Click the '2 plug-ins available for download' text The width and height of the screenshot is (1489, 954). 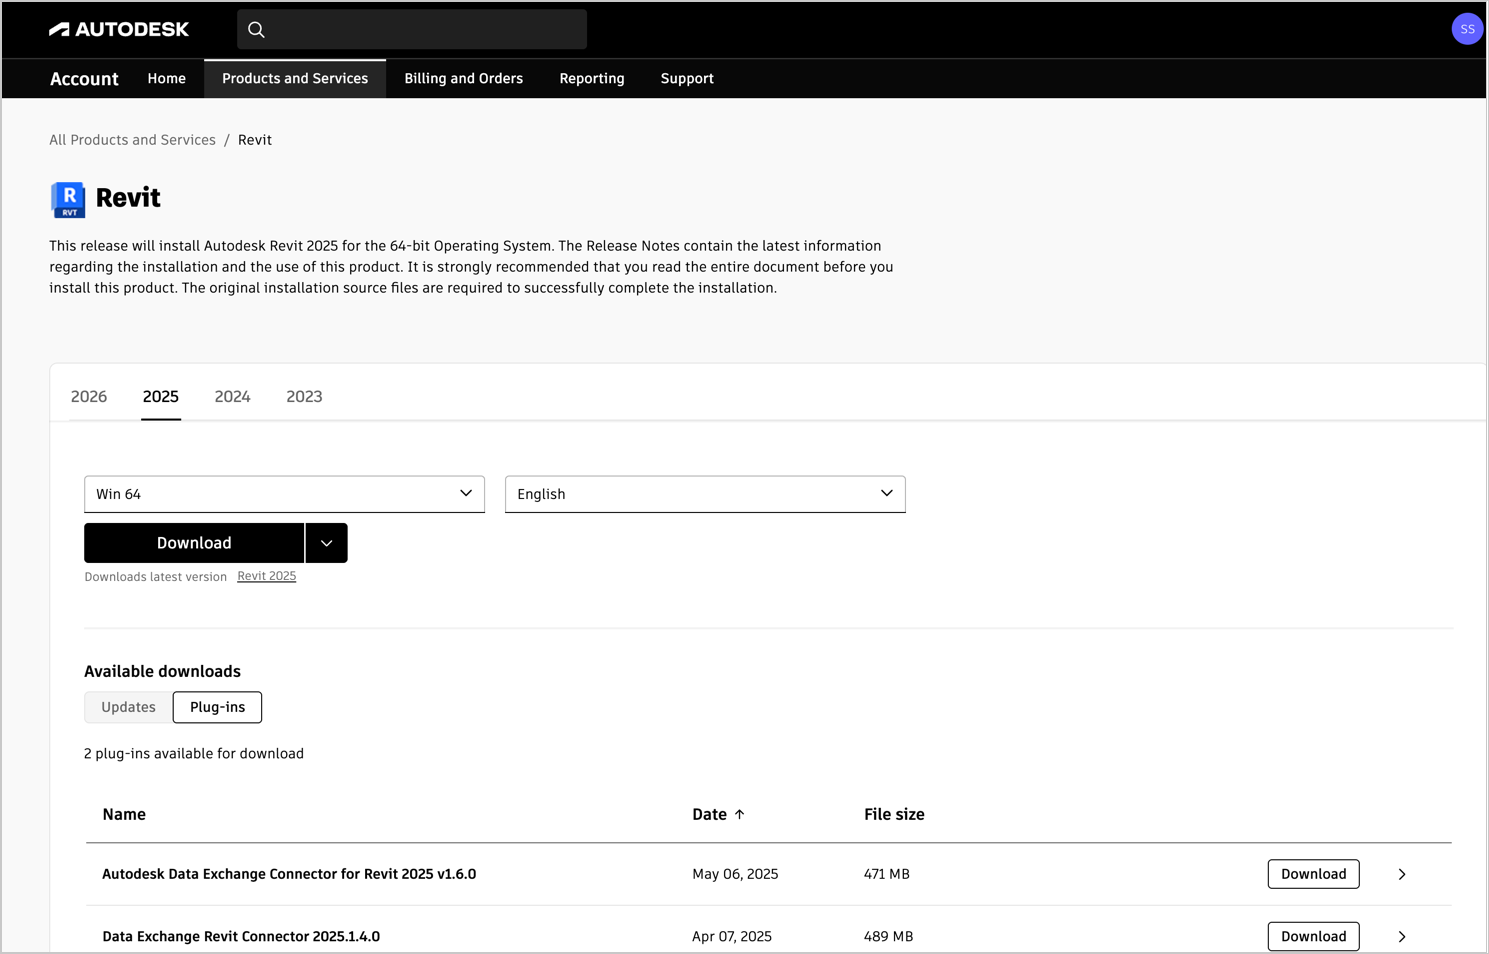tap(194, 754)
